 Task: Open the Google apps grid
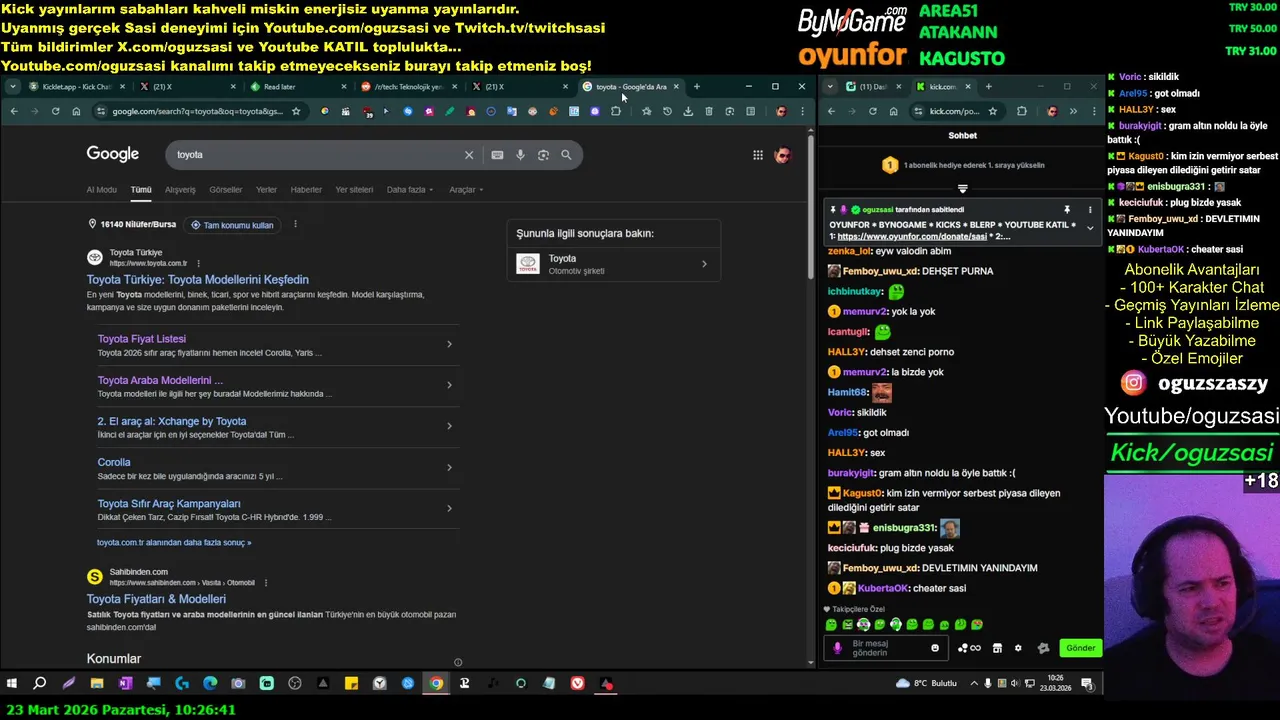pyautogui.click(x=758, y=155)
